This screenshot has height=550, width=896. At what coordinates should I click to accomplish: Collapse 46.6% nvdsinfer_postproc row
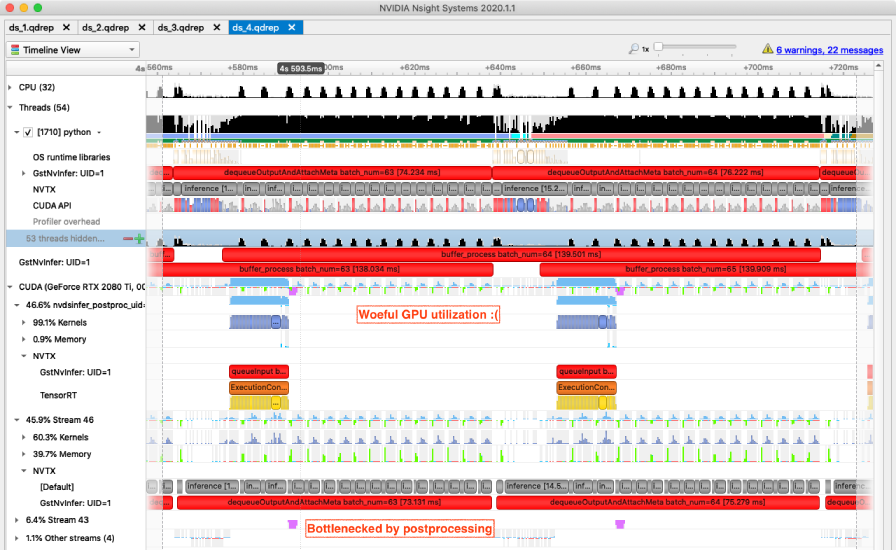pos(17,305)
